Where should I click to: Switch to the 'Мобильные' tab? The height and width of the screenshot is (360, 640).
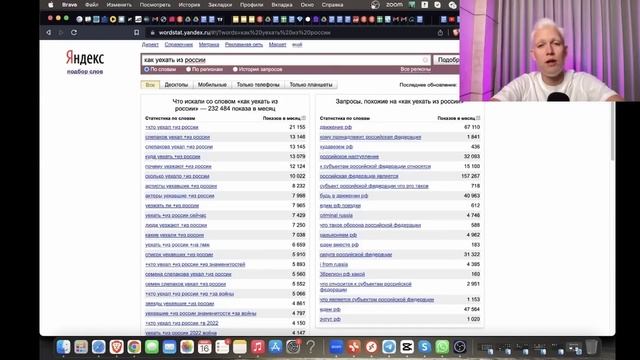pos(212,84)
